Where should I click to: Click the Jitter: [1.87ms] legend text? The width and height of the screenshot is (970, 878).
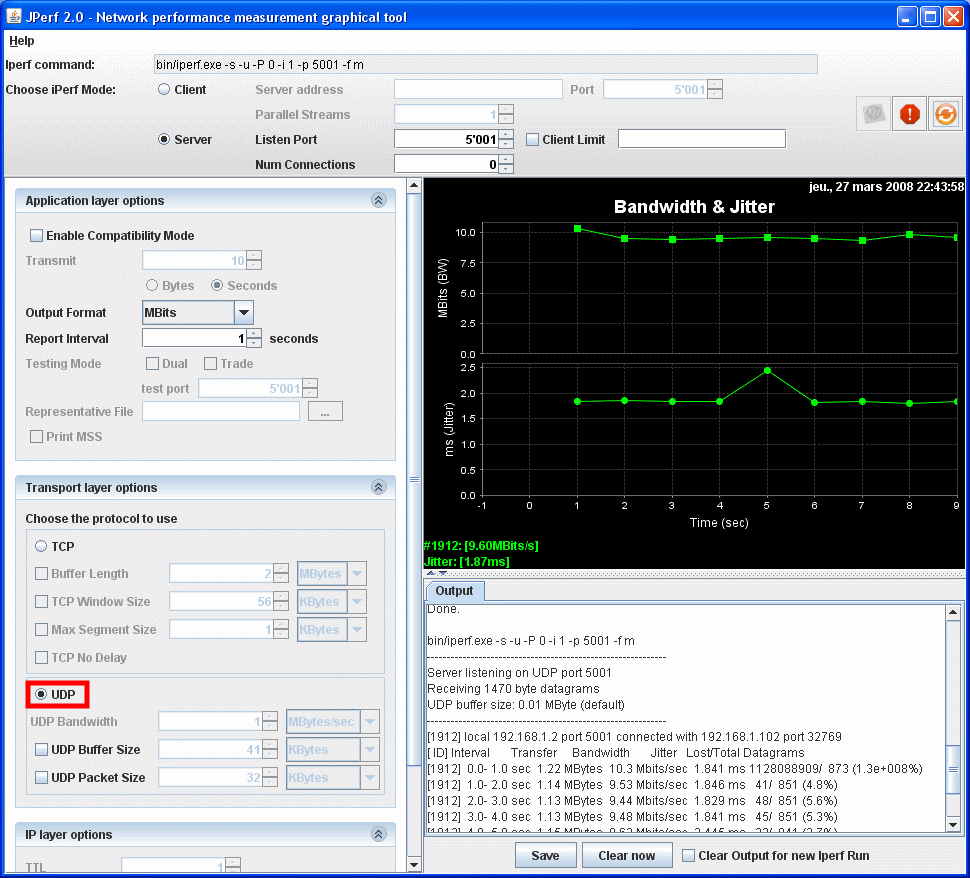point(466,562)
